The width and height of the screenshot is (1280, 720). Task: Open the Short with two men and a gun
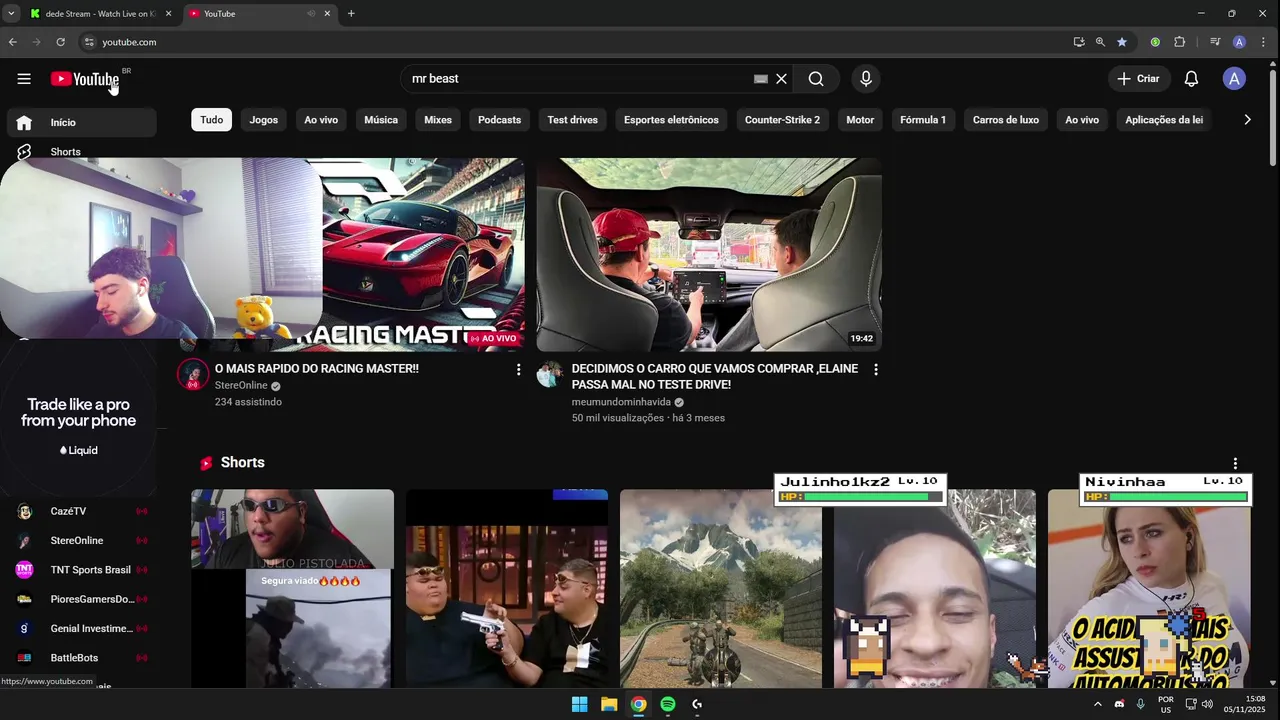(507, 589)
